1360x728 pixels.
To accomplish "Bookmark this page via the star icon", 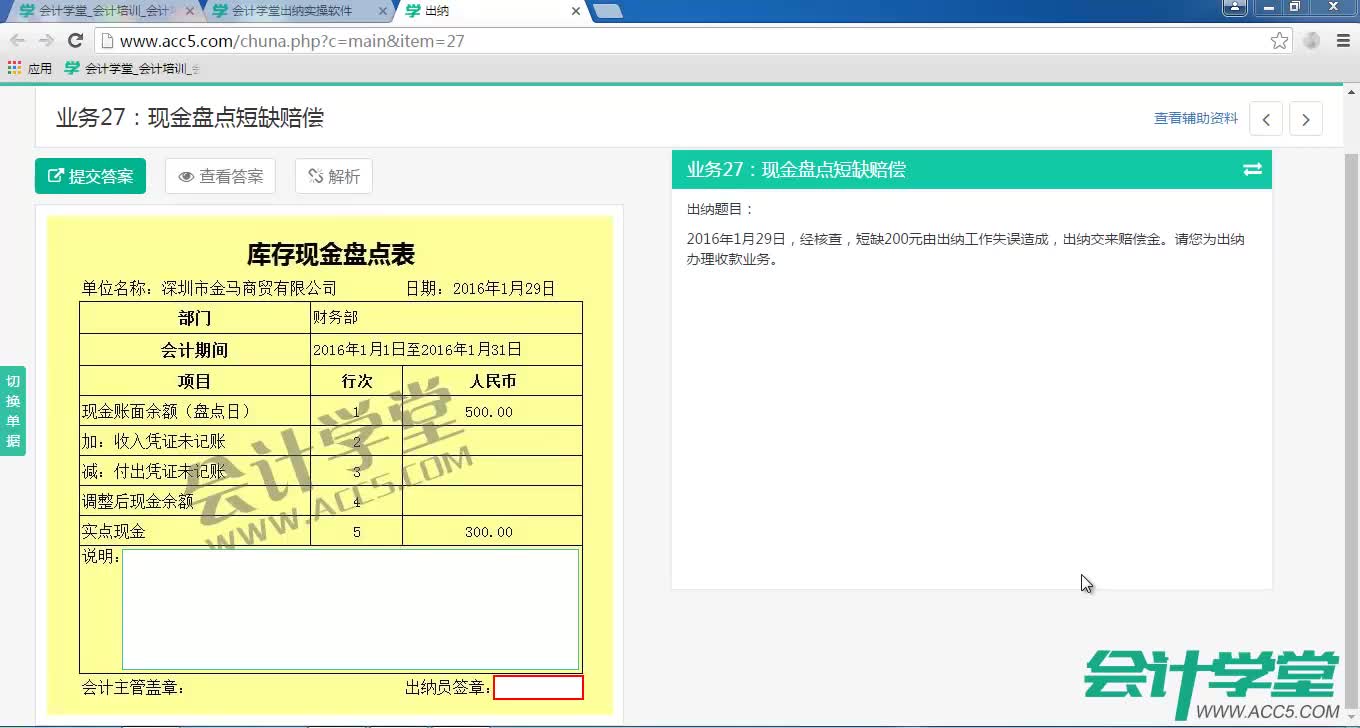I will pyautogui.click(x=1281, y=41).
